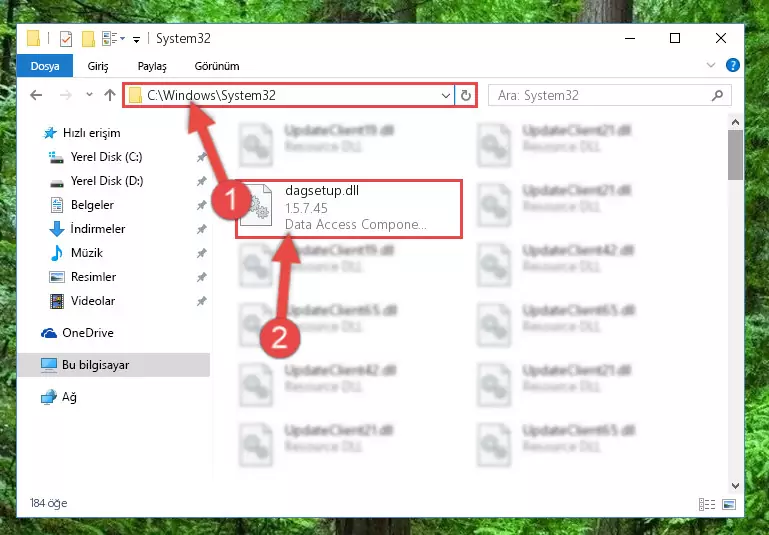The height and width of the screenshot is (535, 769).
Task: Click the OneDrive cloud icon
Action: tap(49, 333)
